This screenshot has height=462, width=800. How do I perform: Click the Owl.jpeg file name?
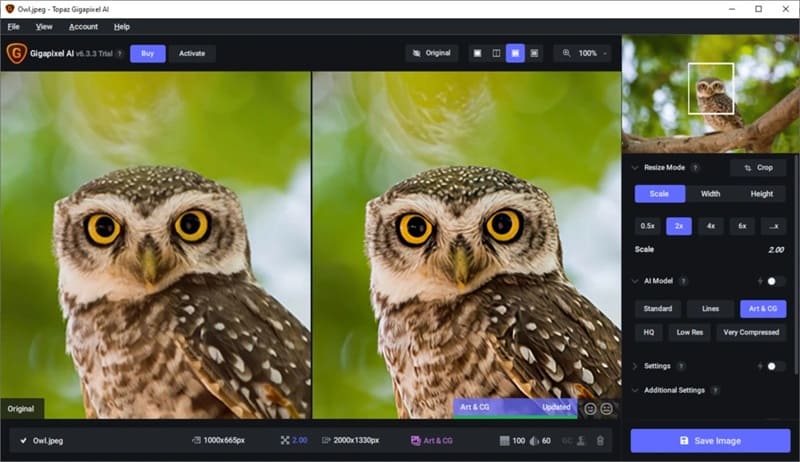48,441
